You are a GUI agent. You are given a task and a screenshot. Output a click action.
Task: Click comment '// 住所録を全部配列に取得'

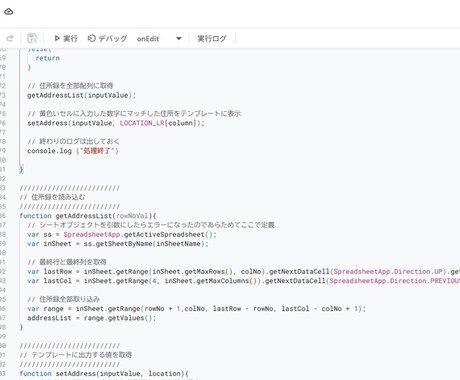(x=70, y=86)
